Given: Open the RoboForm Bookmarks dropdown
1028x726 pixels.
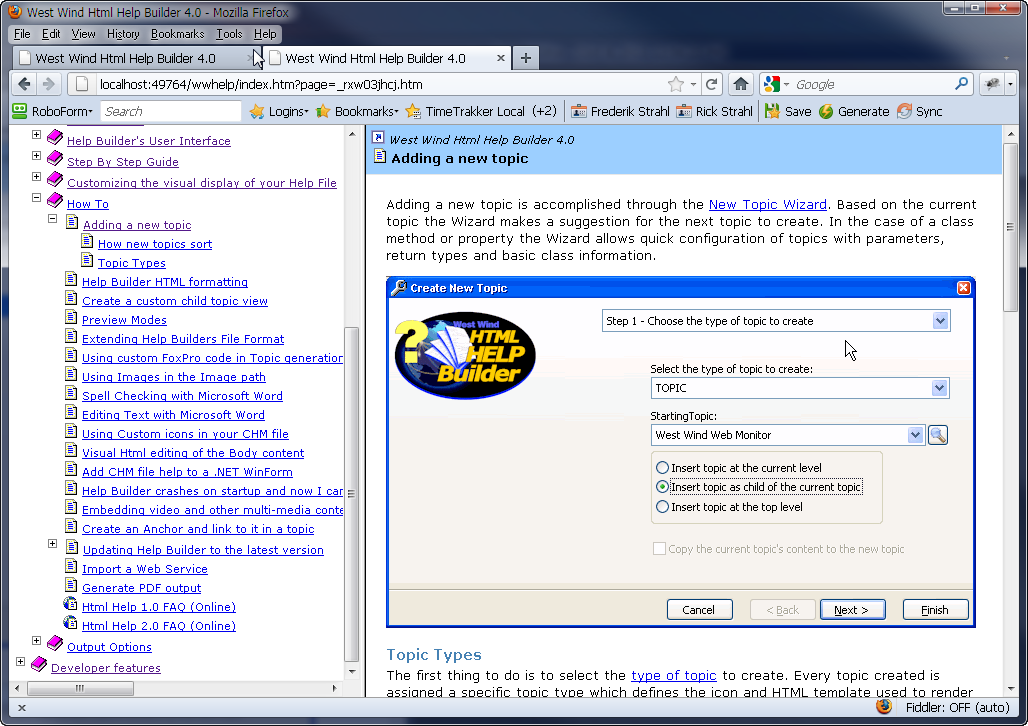Looking at the screenshot, I should pyautogui.click(x=357, y=111).
